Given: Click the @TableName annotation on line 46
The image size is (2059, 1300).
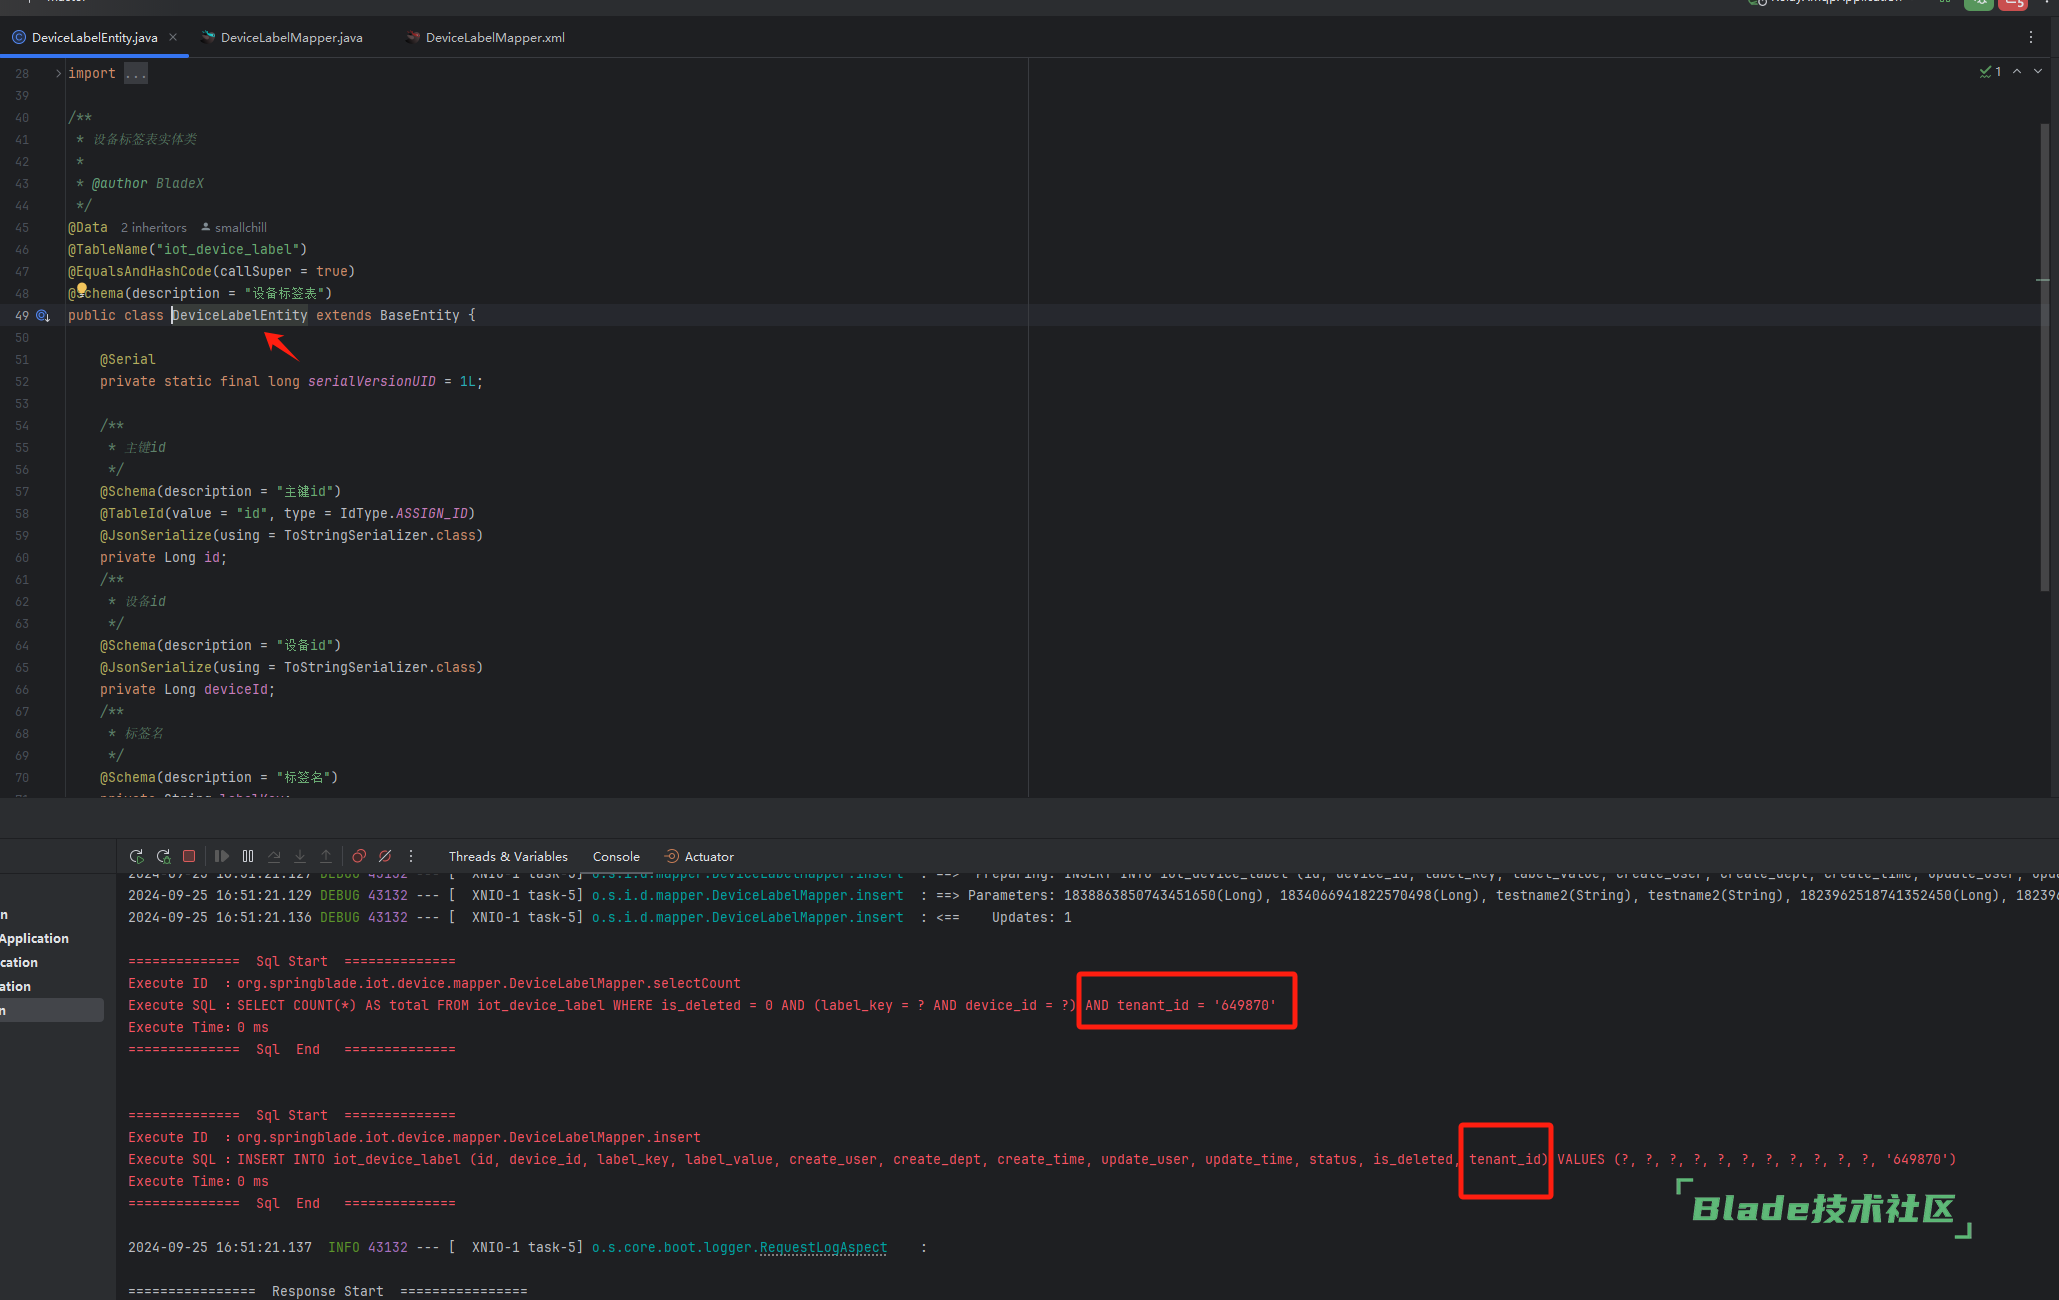Looking at the screenshot, I should click(188, 249).
